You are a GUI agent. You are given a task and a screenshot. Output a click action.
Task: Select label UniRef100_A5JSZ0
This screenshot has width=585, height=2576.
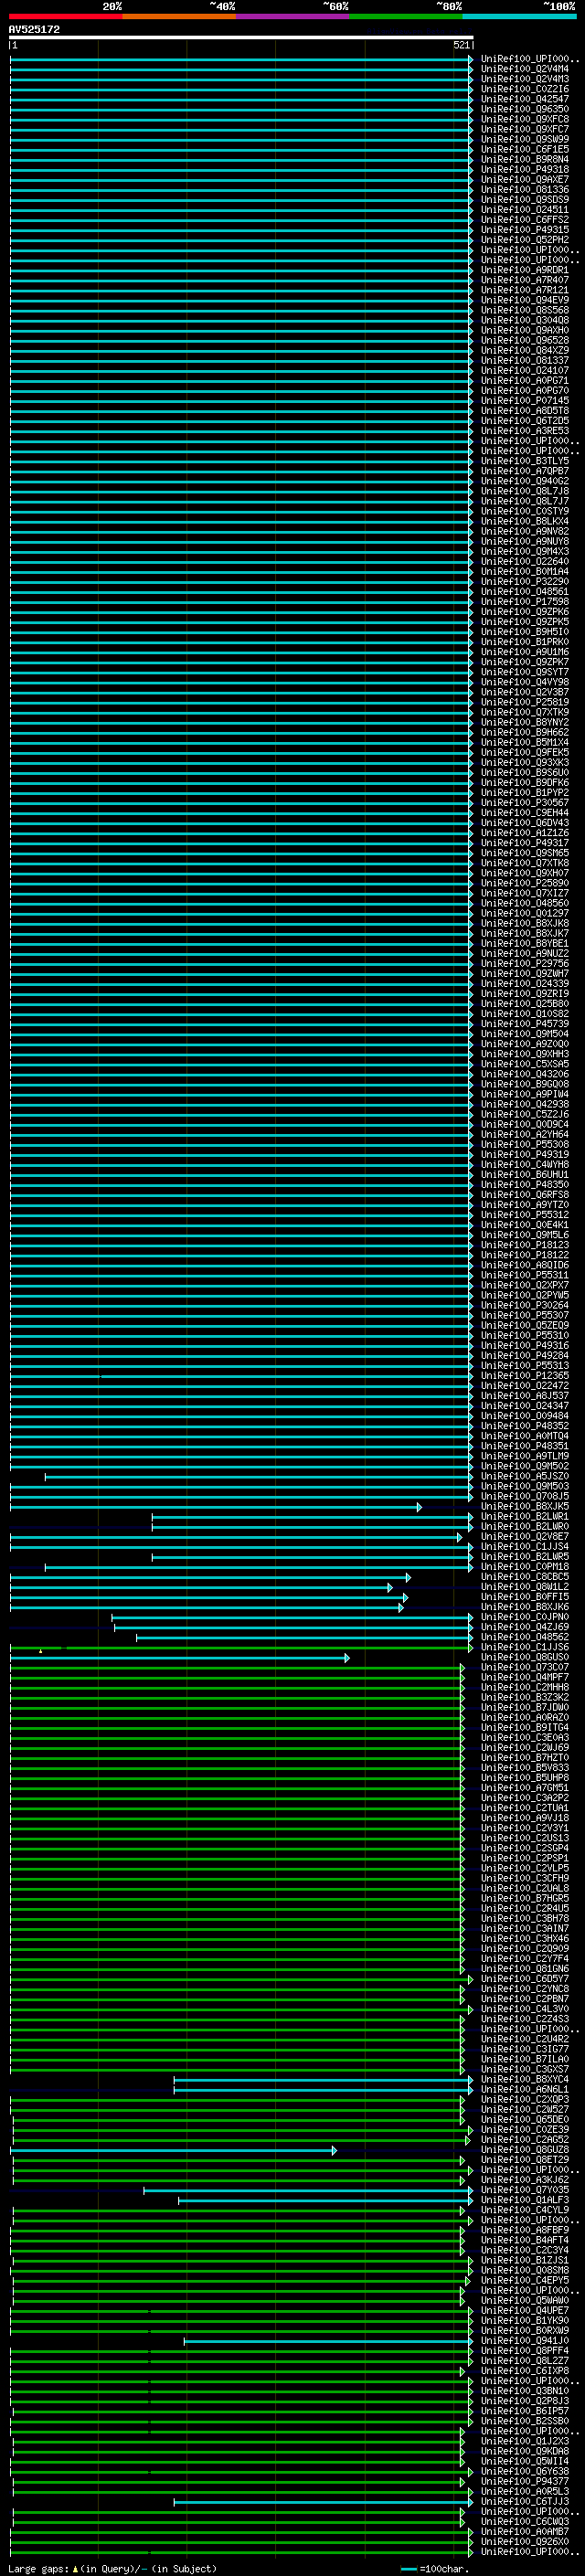click(524, 1476)
